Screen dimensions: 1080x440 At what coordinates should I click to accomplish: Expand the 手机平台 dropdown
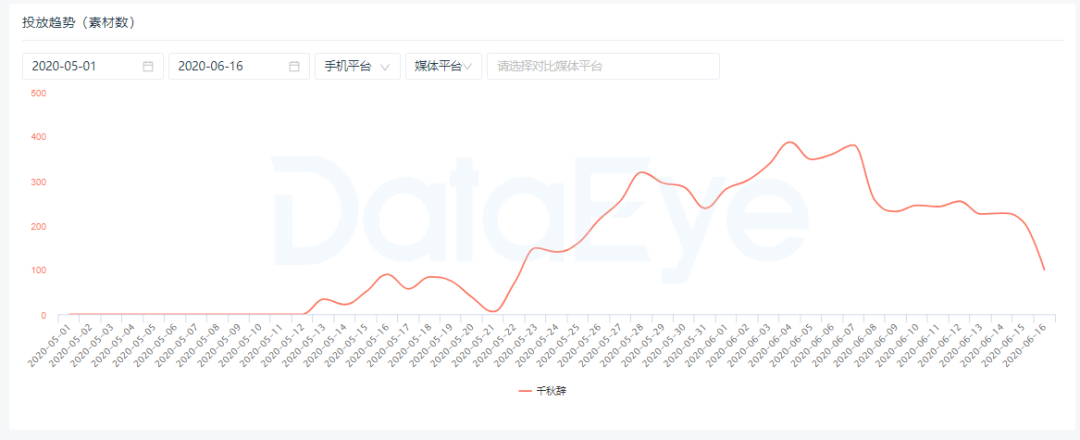pyautogui.click(x=357, y=66)
